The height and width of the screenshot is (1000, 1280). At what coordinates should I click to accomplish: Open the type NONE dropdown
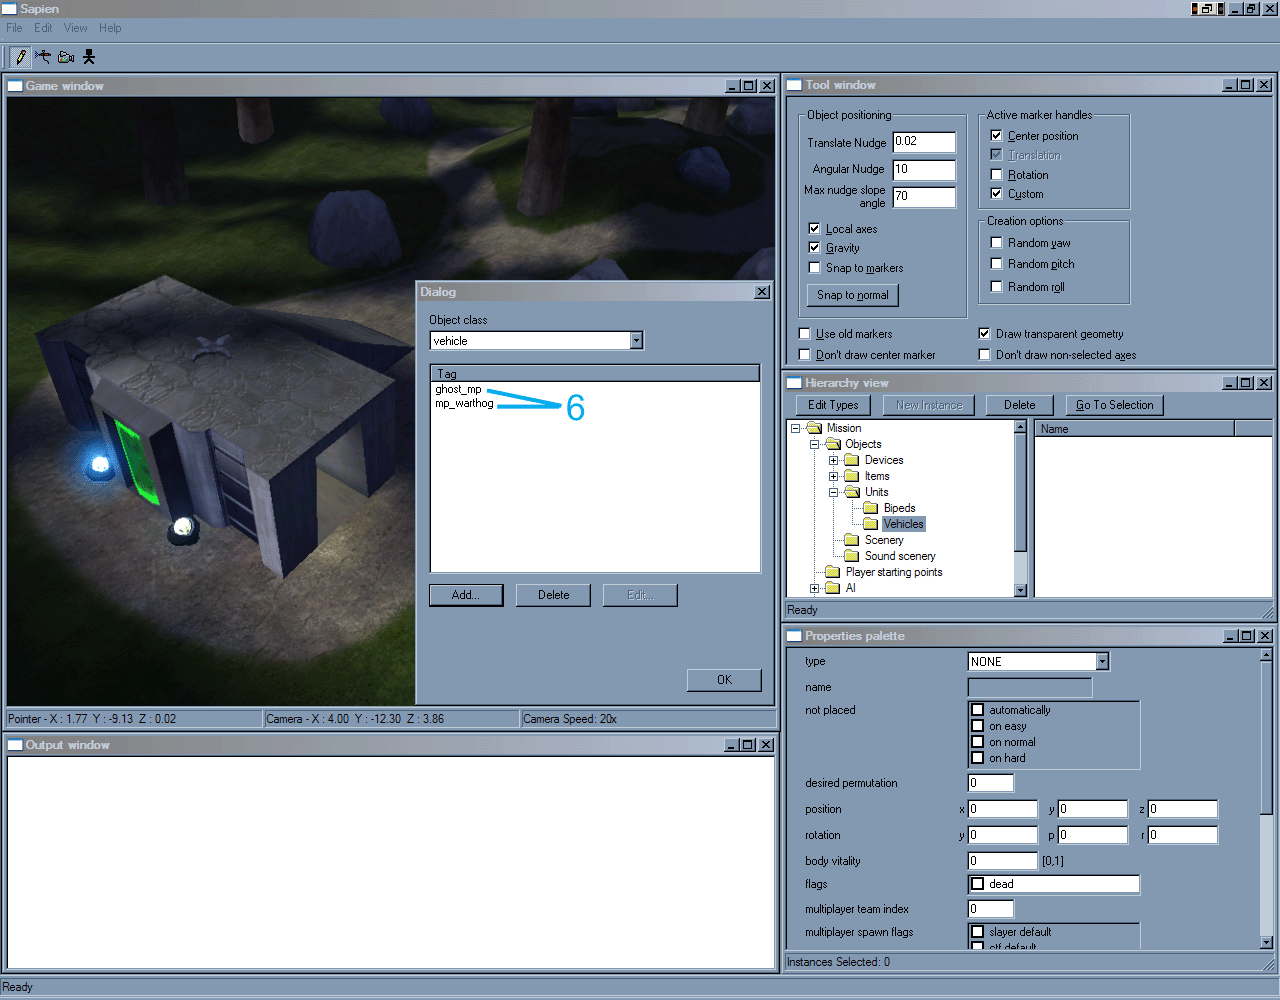1102,662
